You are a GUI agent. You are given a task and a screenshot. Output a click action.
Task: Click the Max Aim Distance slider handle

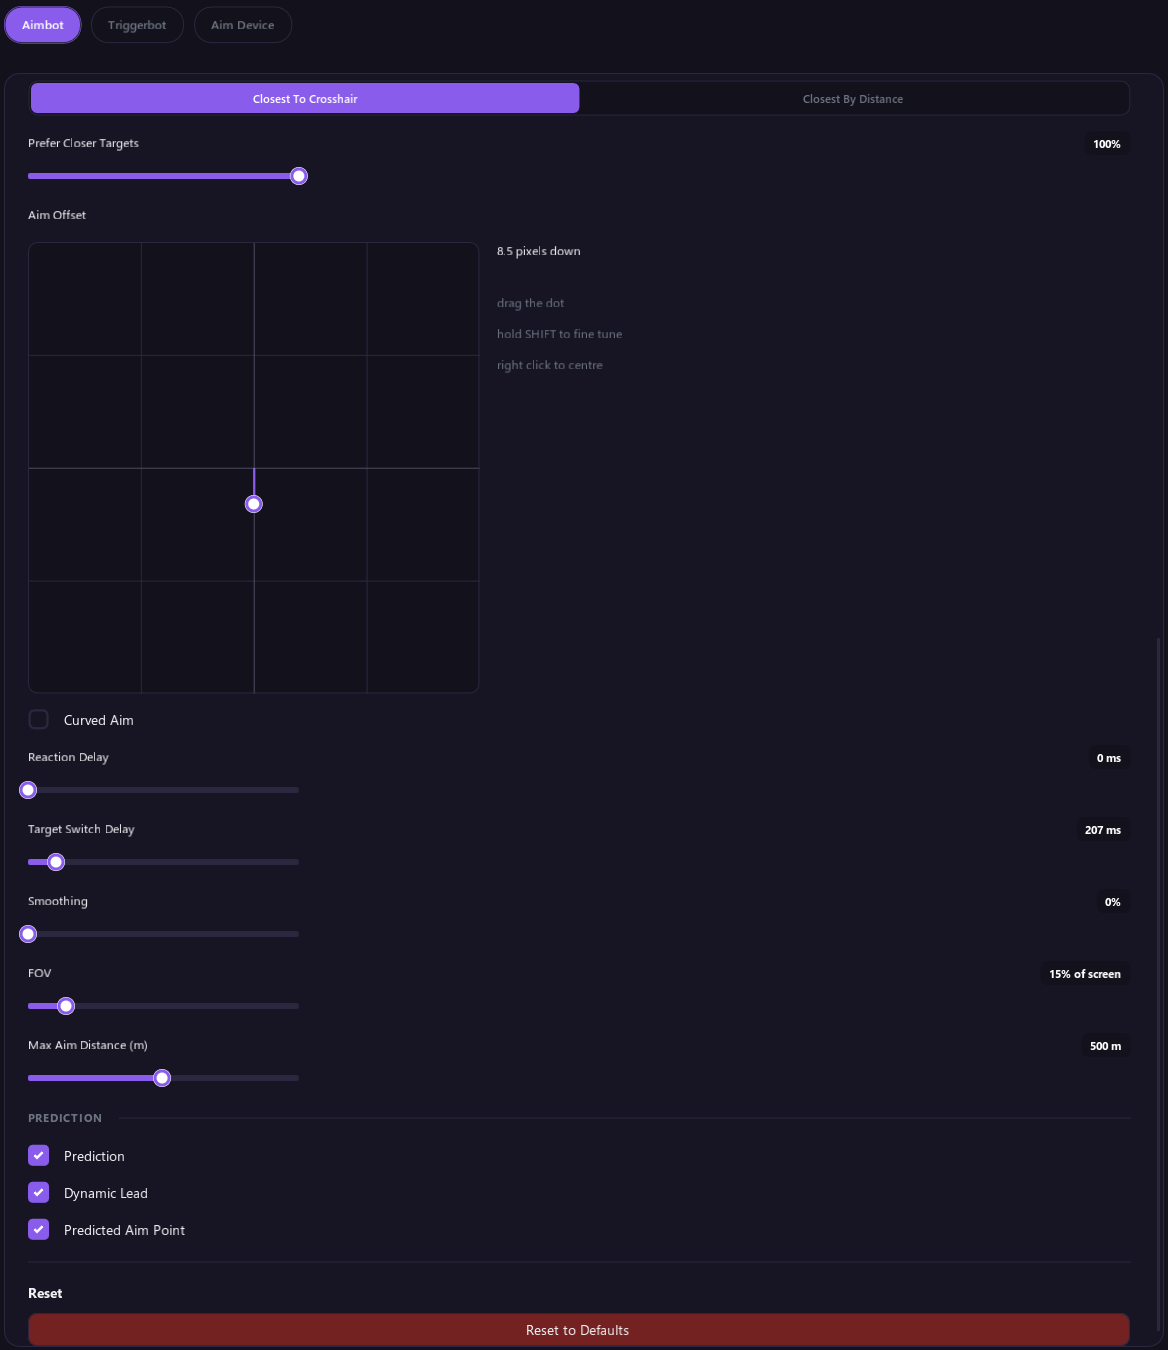(162, 1078)
